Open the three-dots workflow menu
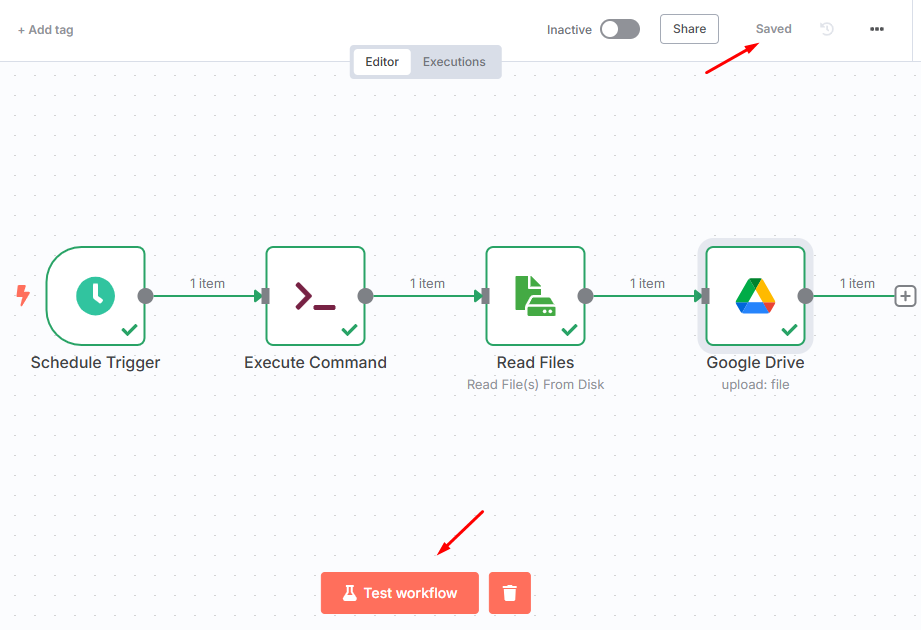921x630 pixels. (877, 29)
